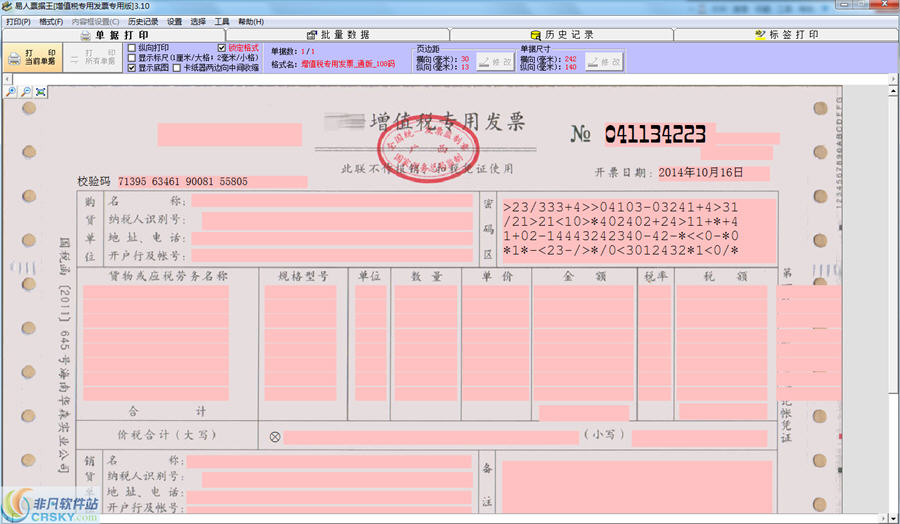
Task: Switch to the 历史记录 tab
Action: [x=561, y=35]
